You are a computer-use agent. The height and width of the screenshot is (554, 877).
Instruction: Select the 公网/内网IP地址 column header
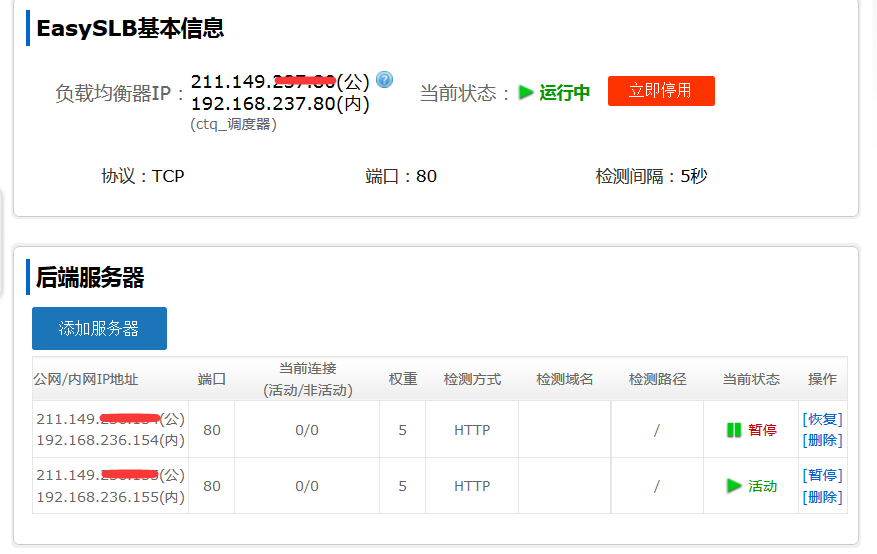86,380
